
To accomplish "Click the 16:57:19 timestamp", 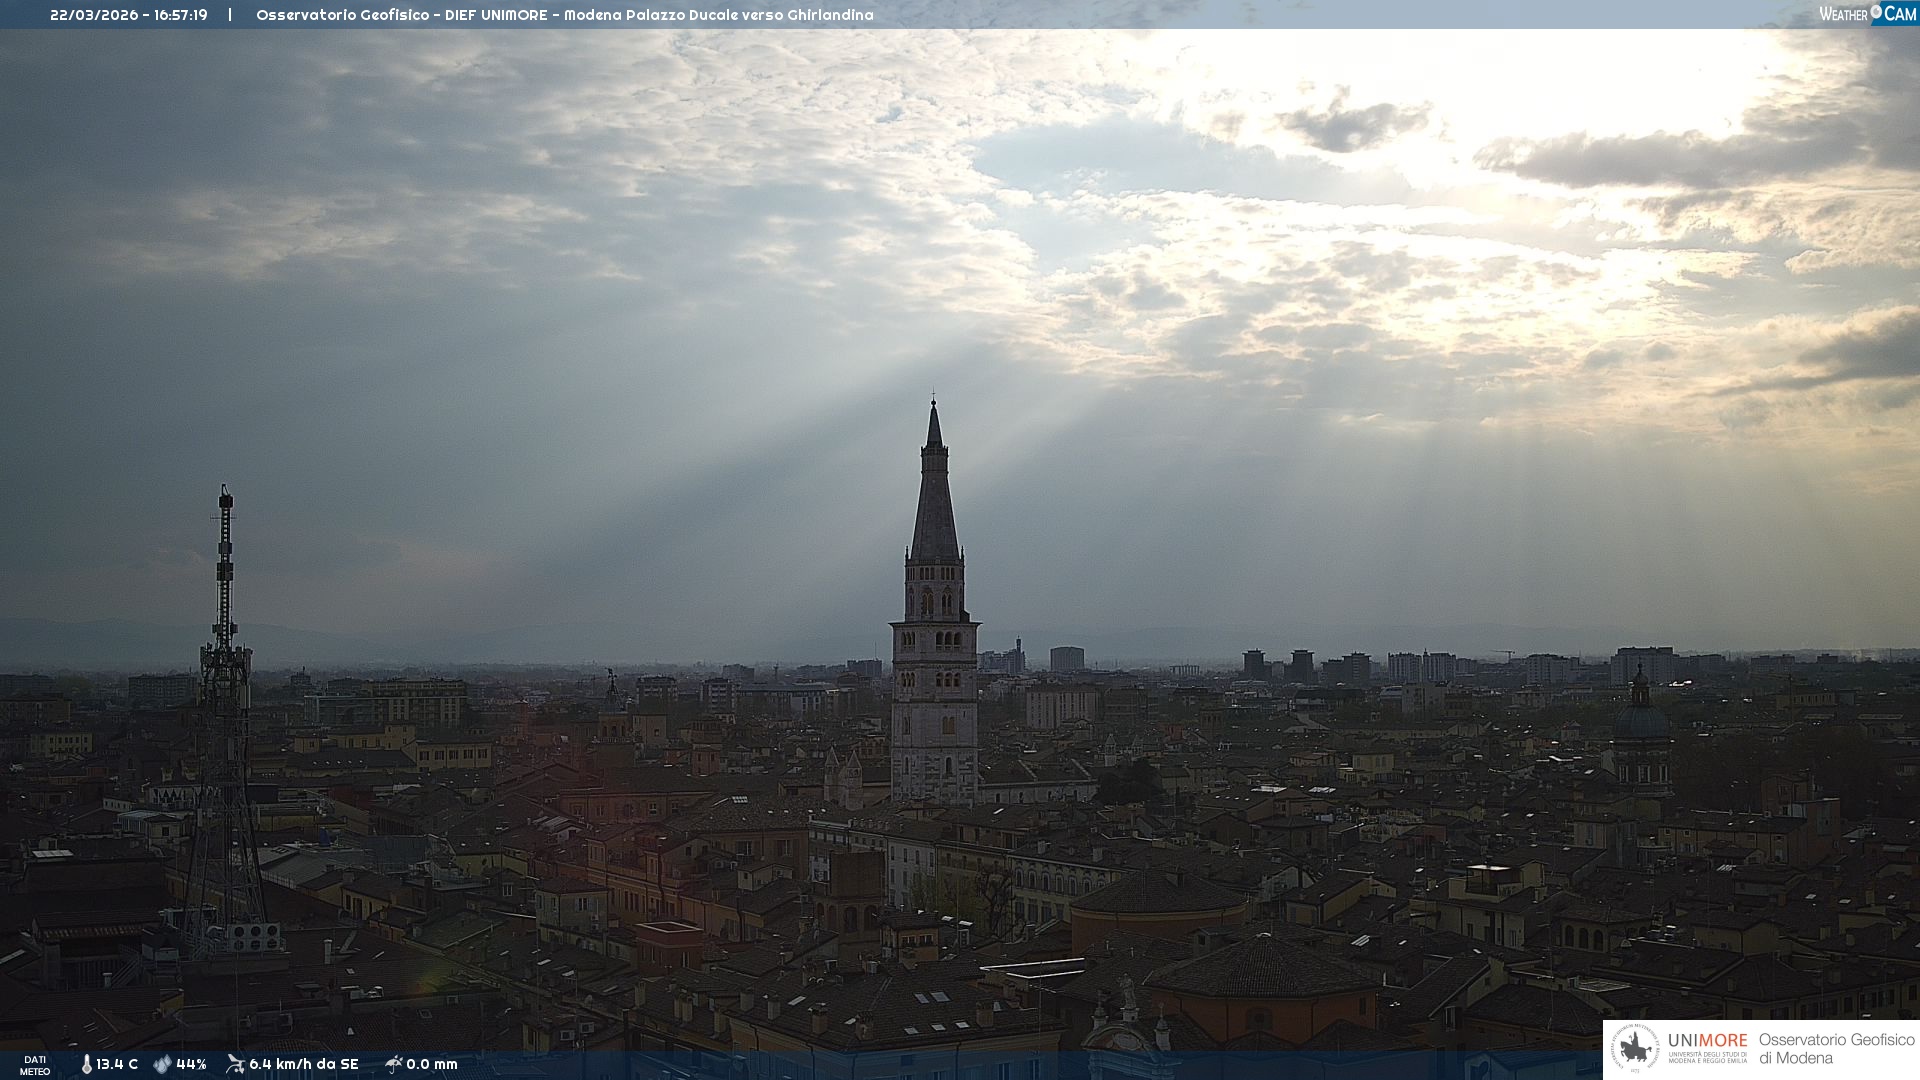I will click(181, 15).
